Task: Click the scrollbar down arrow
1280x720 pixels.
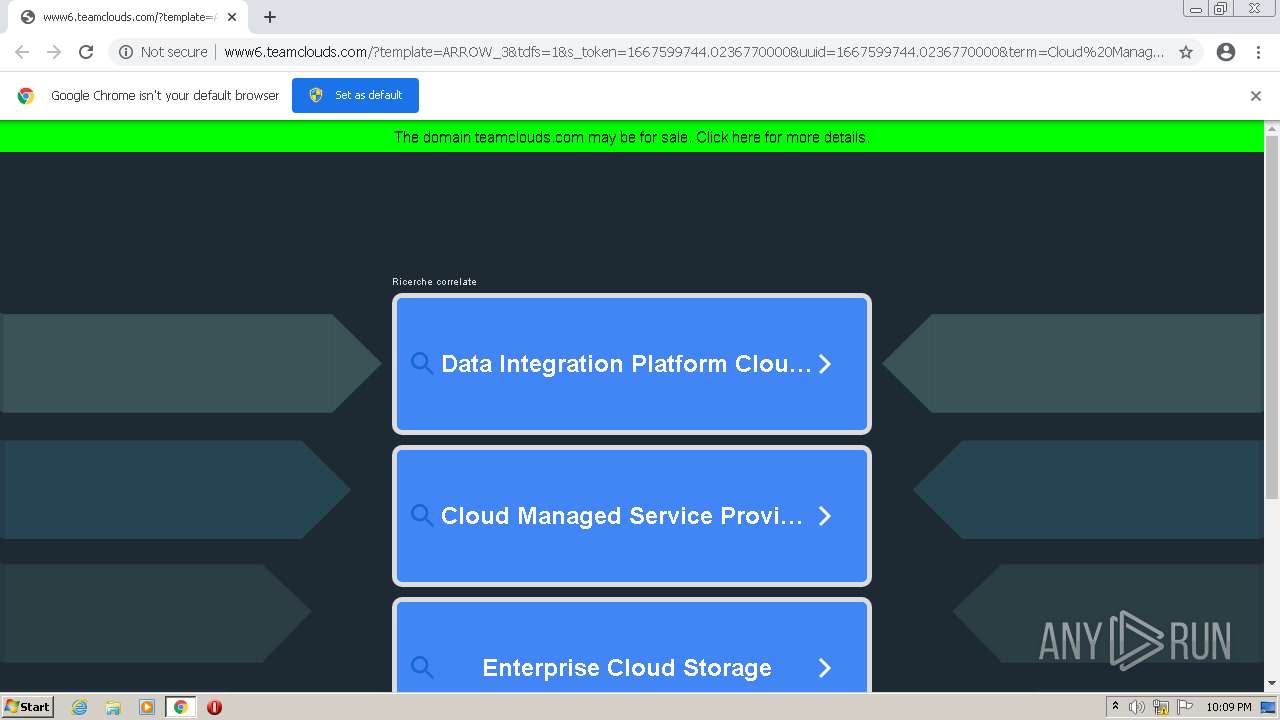Action: coord(1272,684)
